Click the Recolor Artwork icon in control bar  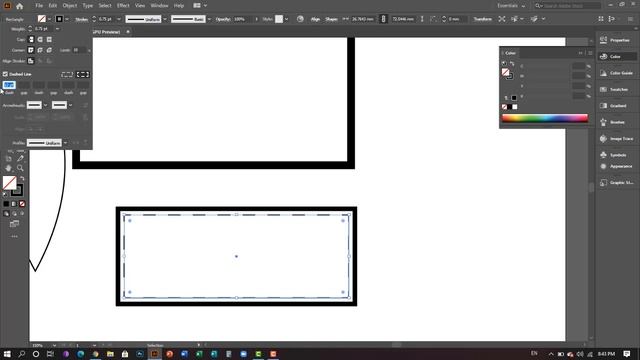[300, 19]
